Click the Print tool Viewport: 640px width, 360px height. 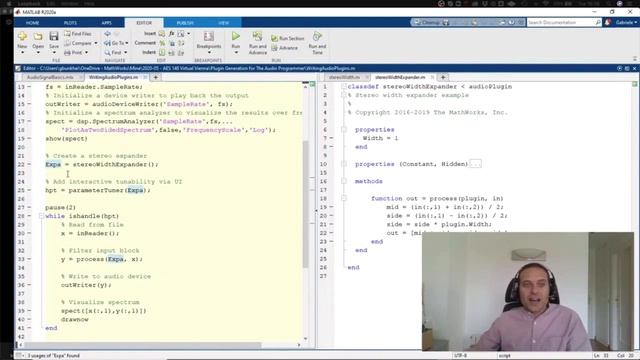tap(73, 53)
